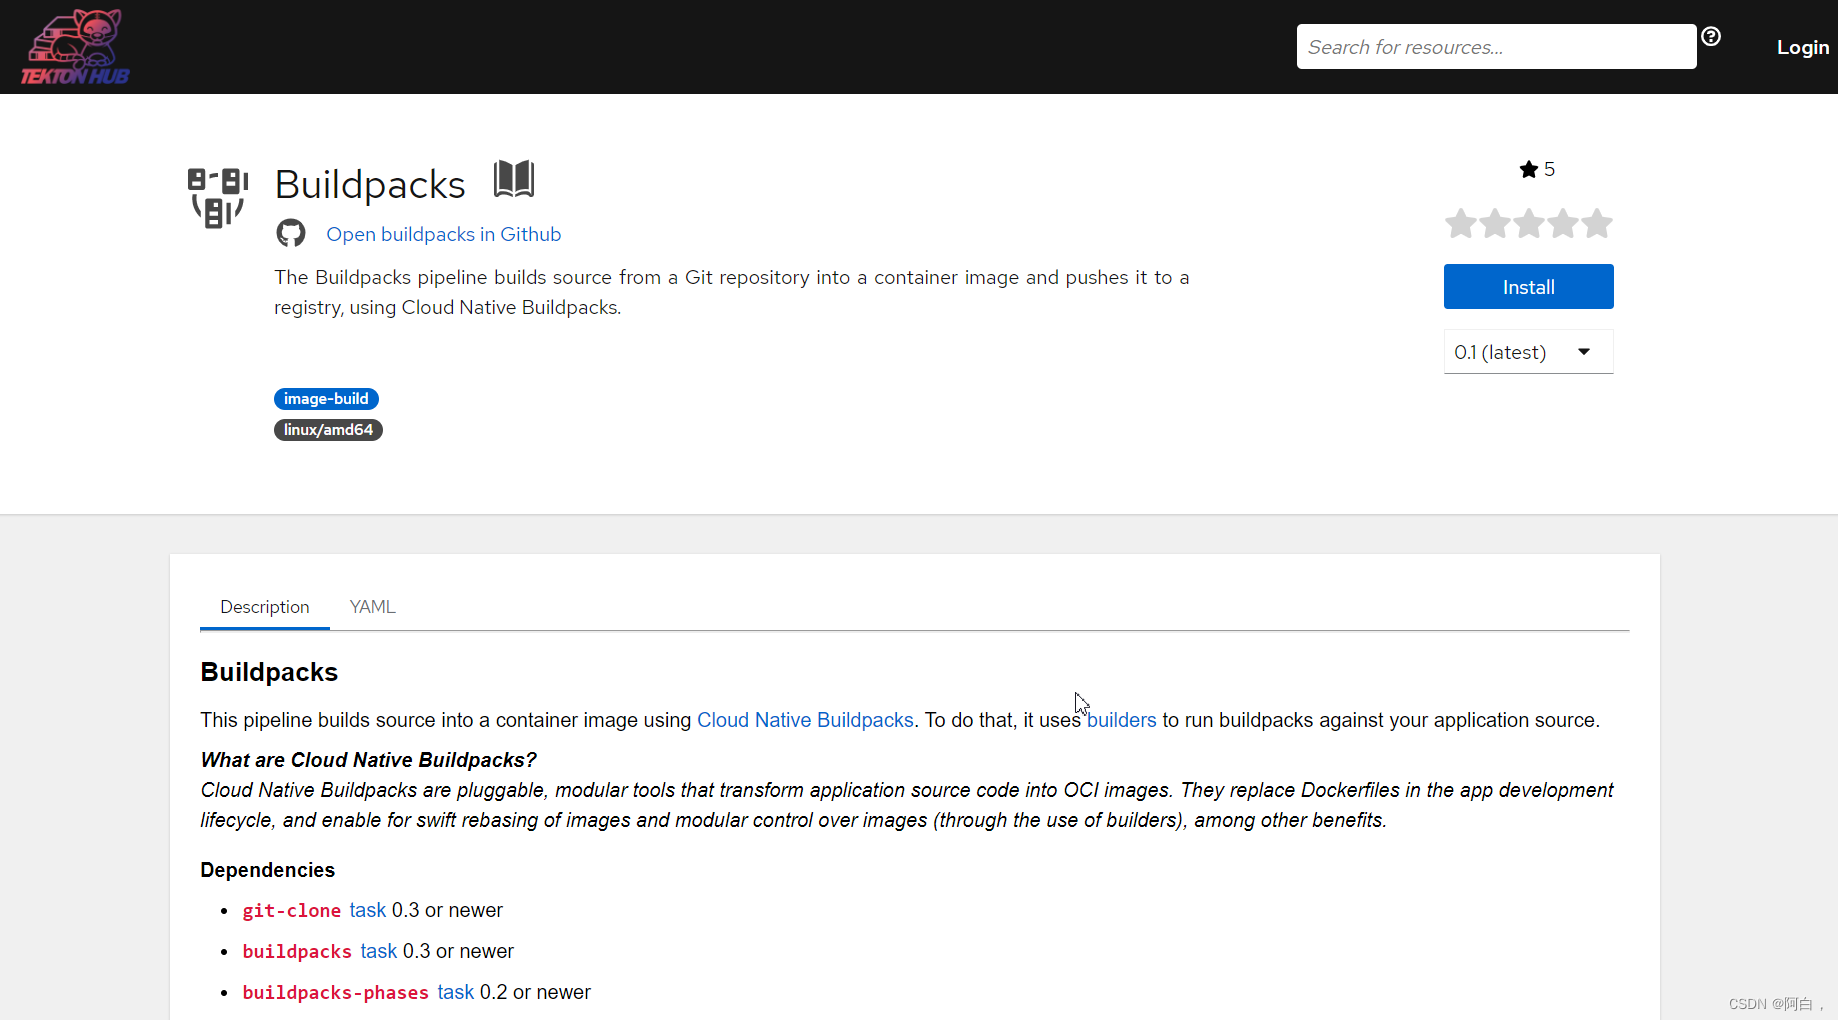This screenshot has height=1020, width=1838.
Task: Open the buildpacks task link
Action: pyautogui.click(x=378, y=951)
